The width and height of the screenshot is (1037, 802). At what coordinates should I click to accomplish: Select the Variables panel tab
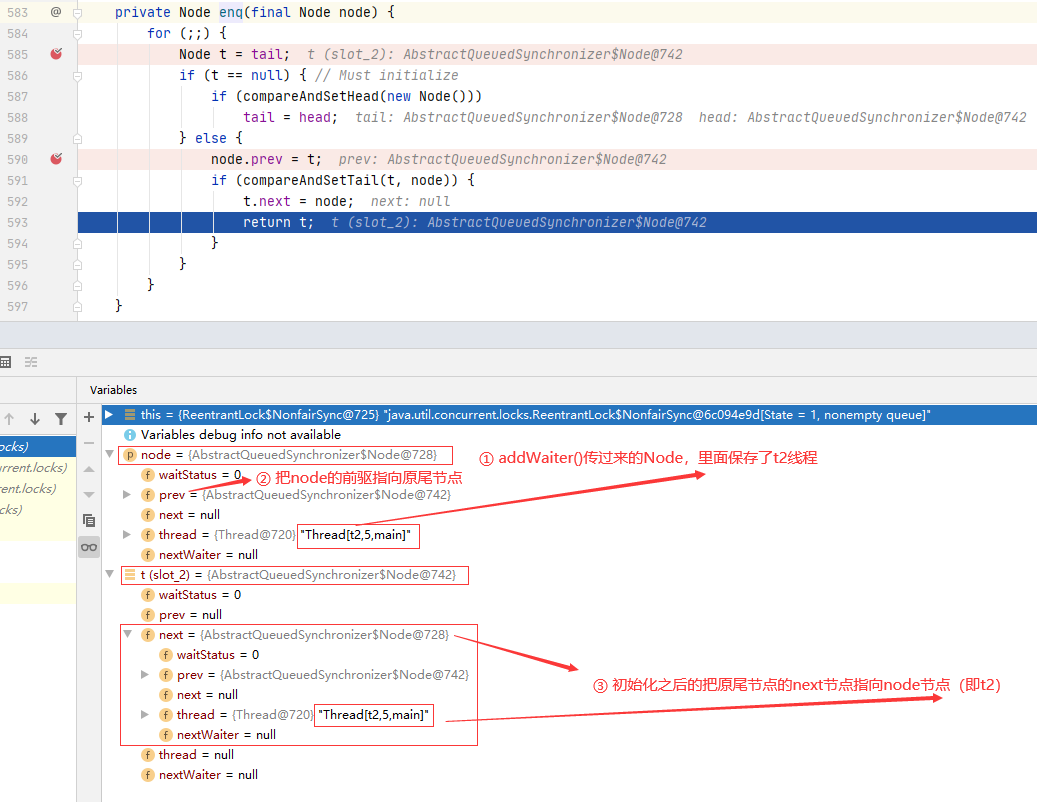tap(114, 390)
